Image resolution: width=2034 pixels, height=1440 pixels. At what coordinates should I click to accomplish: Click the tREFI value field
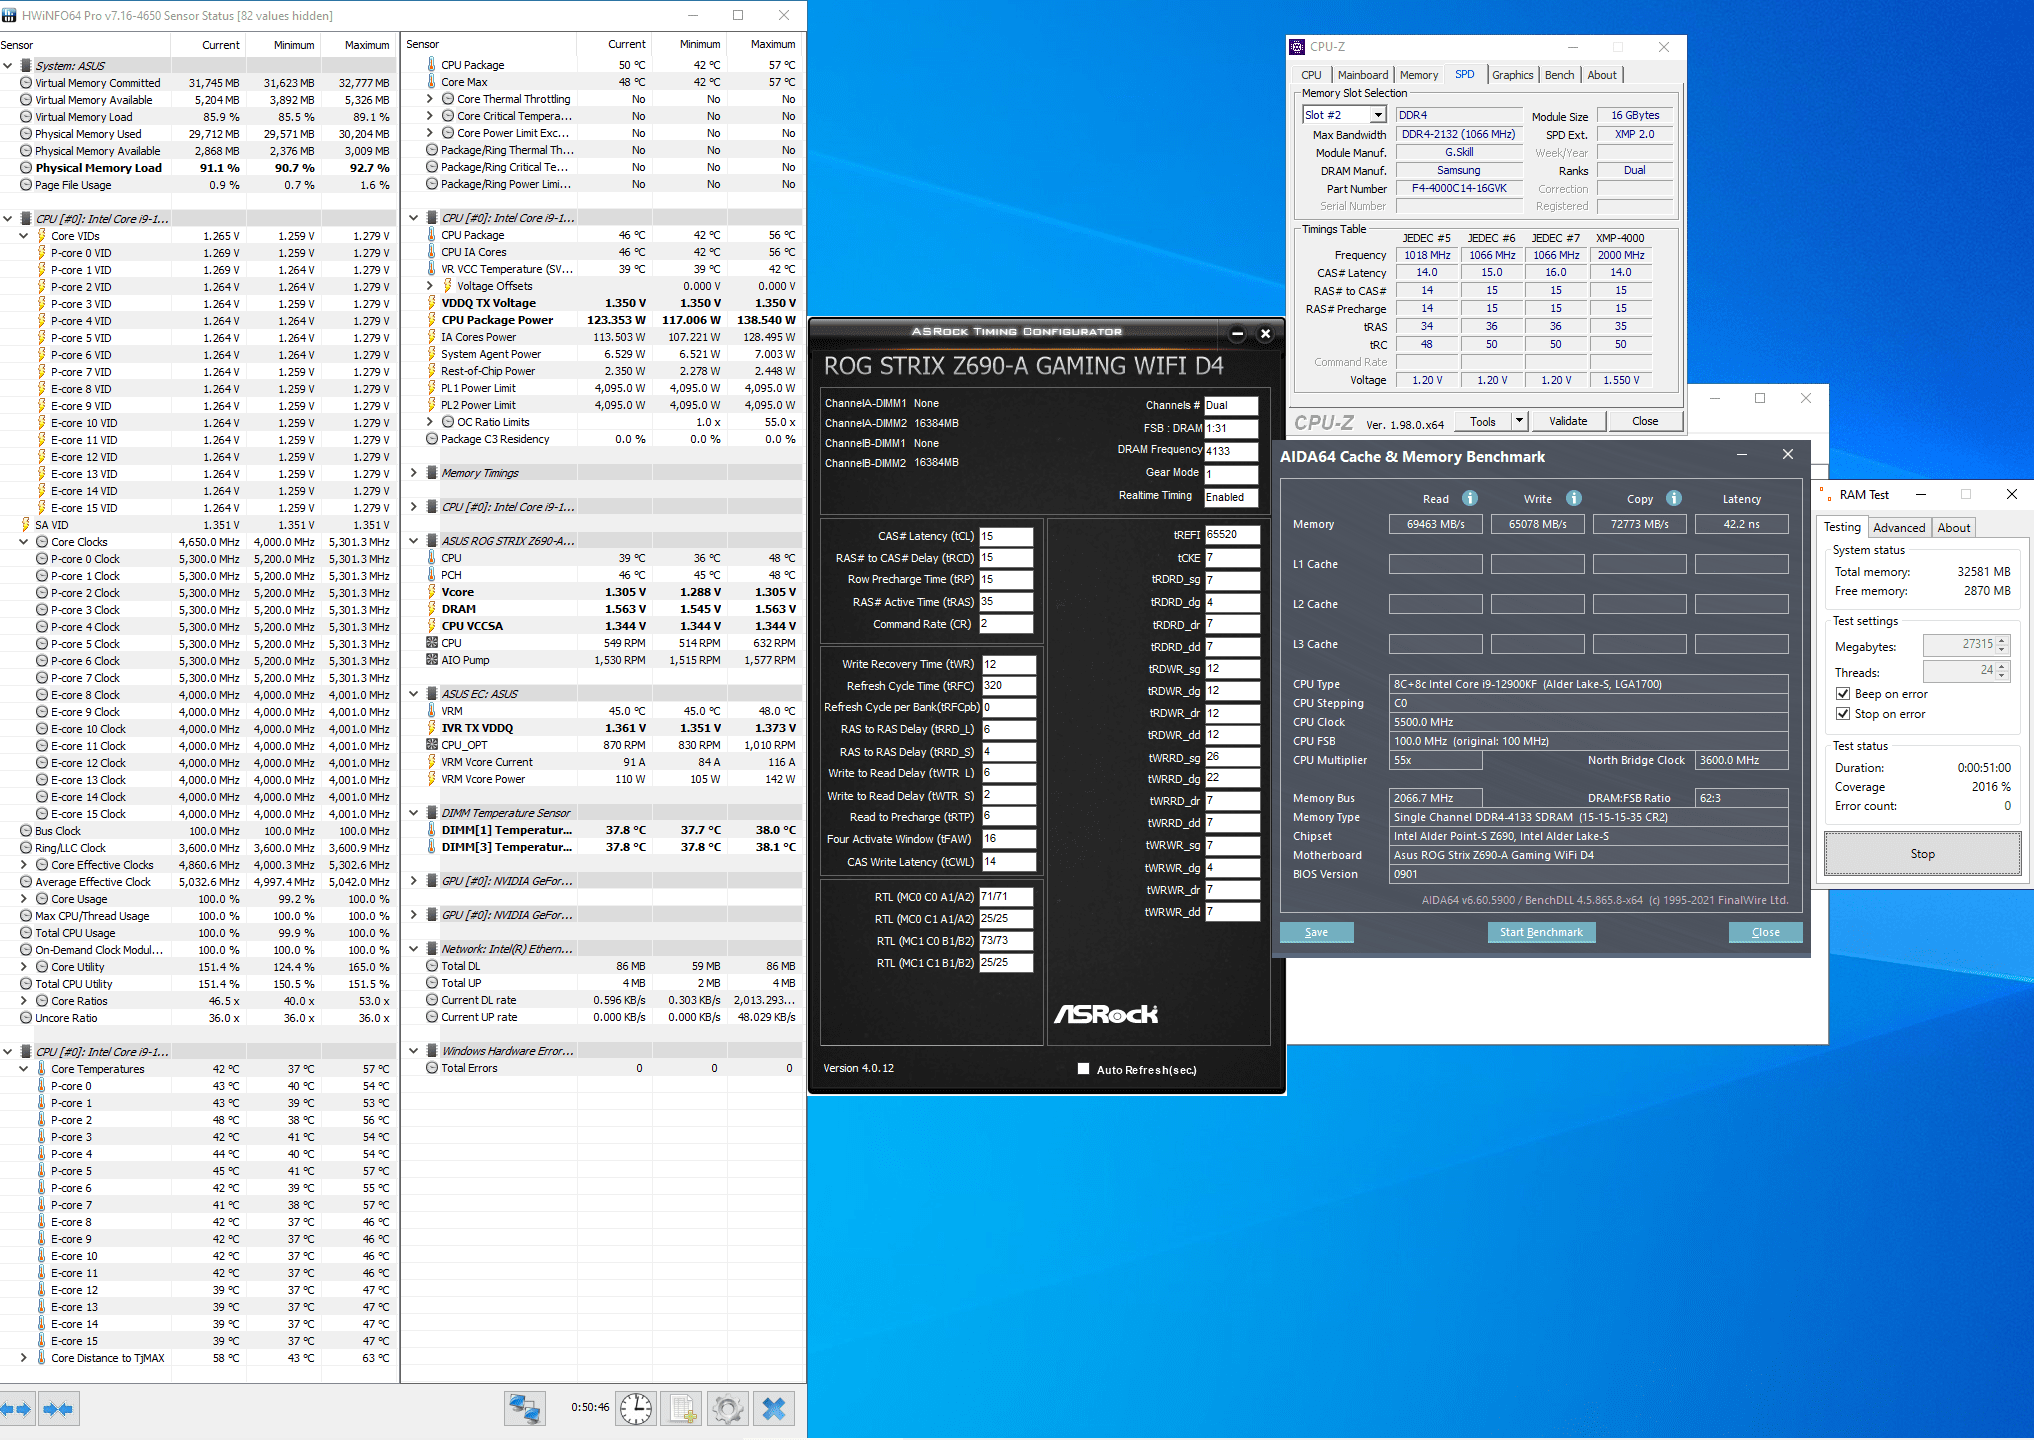[1231, 534]
